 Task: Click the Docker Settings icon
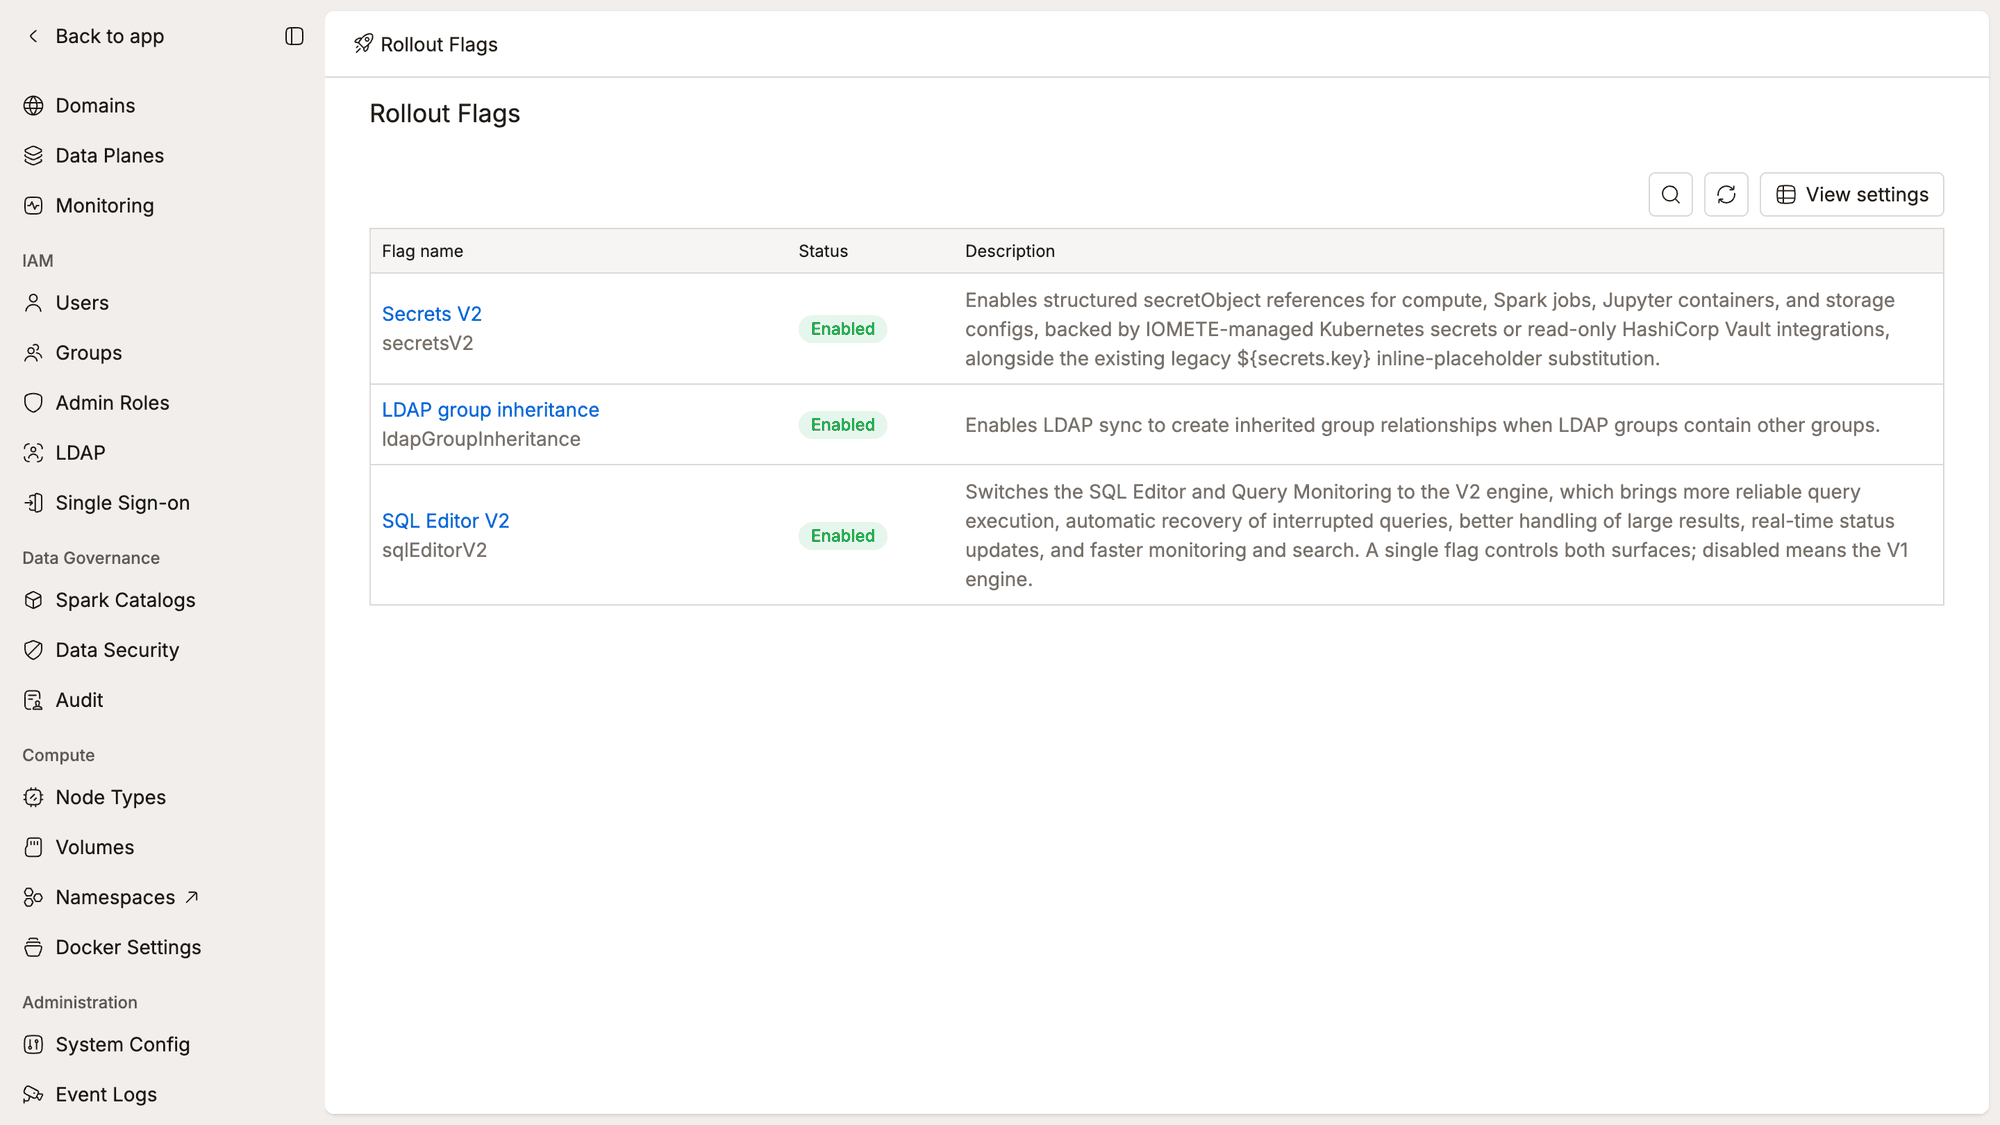[x=33, y=947]
